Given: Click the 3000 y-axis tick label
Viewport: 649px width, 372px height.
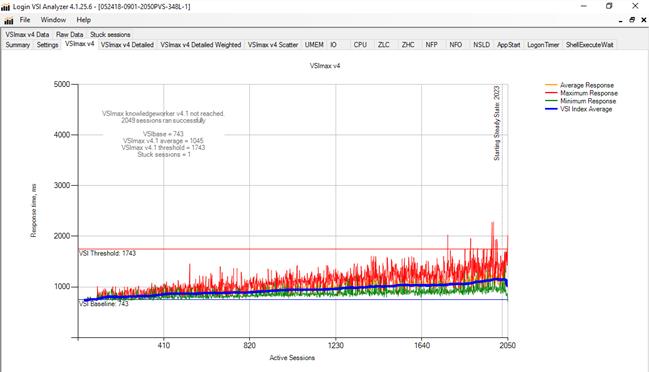Looking at the screenshot, I should pos(62,185).
